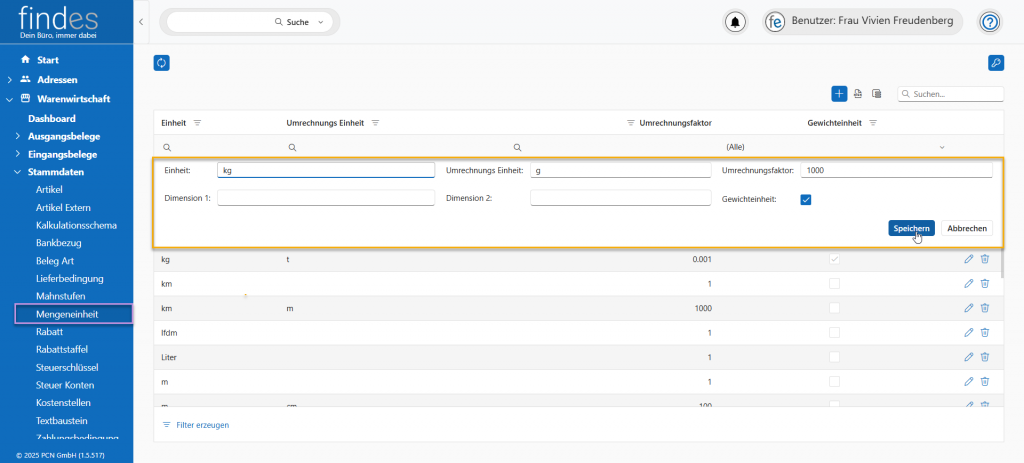Collapse the sidebar with the arrow icon
Viewport: 1024px width, 463px height.
[x=141, y=21]
